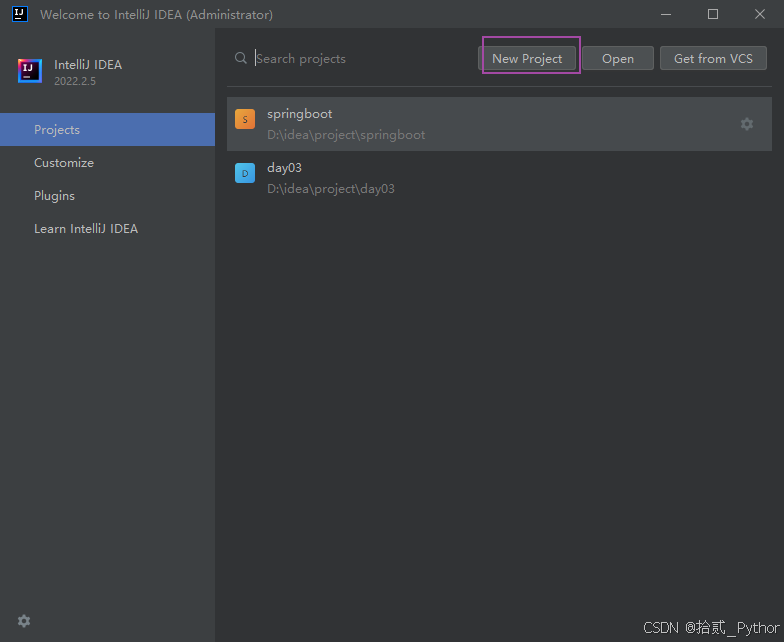Open Learn IntelliJ IDEA tab
The height and width of the screenshot is (642, 784).
(108, 228)
